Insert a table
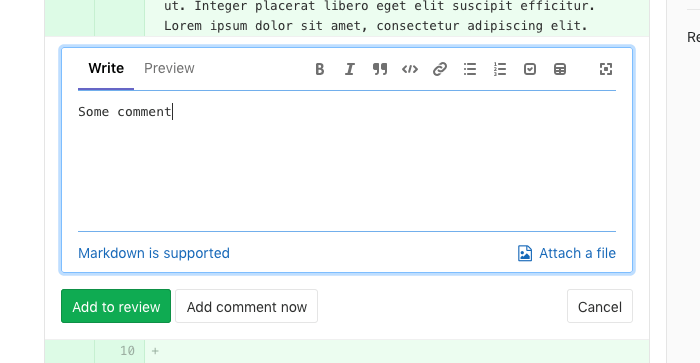 560,69
